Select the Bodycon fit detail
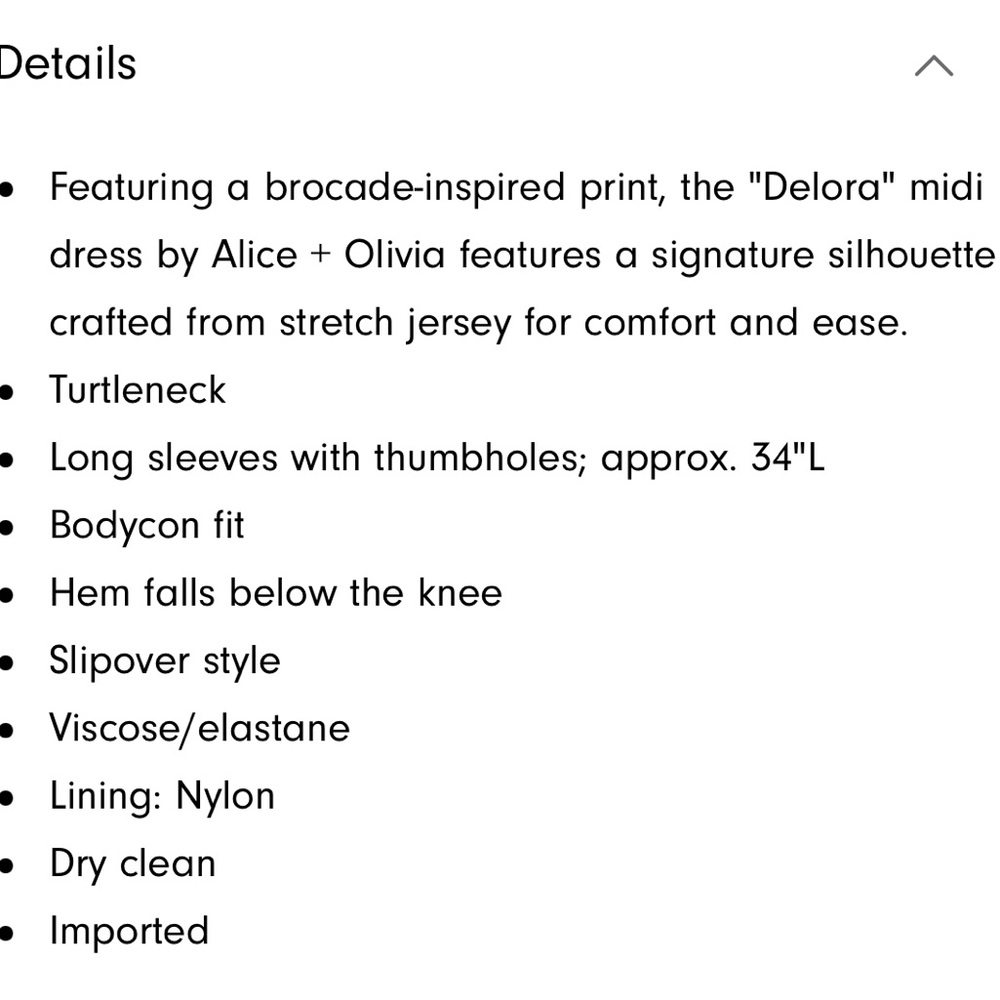 (x=147, y=526)
